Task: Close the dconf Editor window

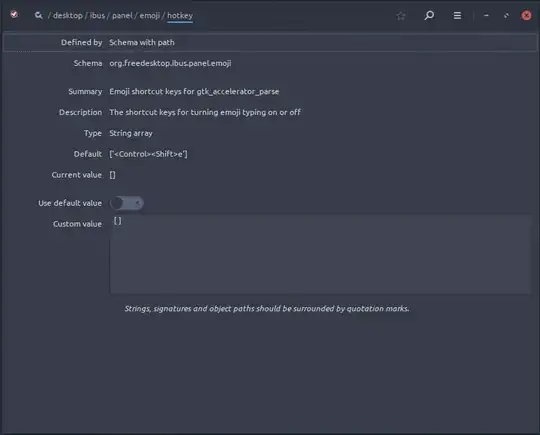Action: [x=526, y=15]
